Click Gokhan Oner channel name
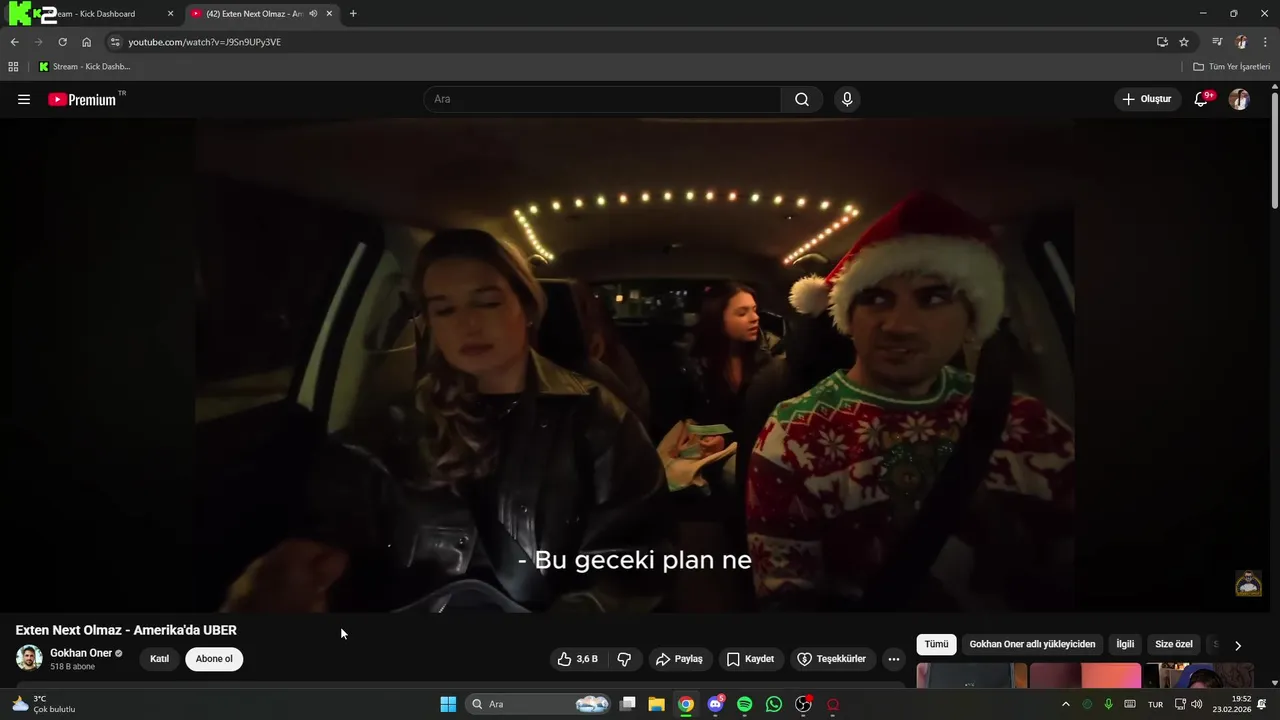The height and width of the screenshot is (720, 1280). click(x=81, y=653)
